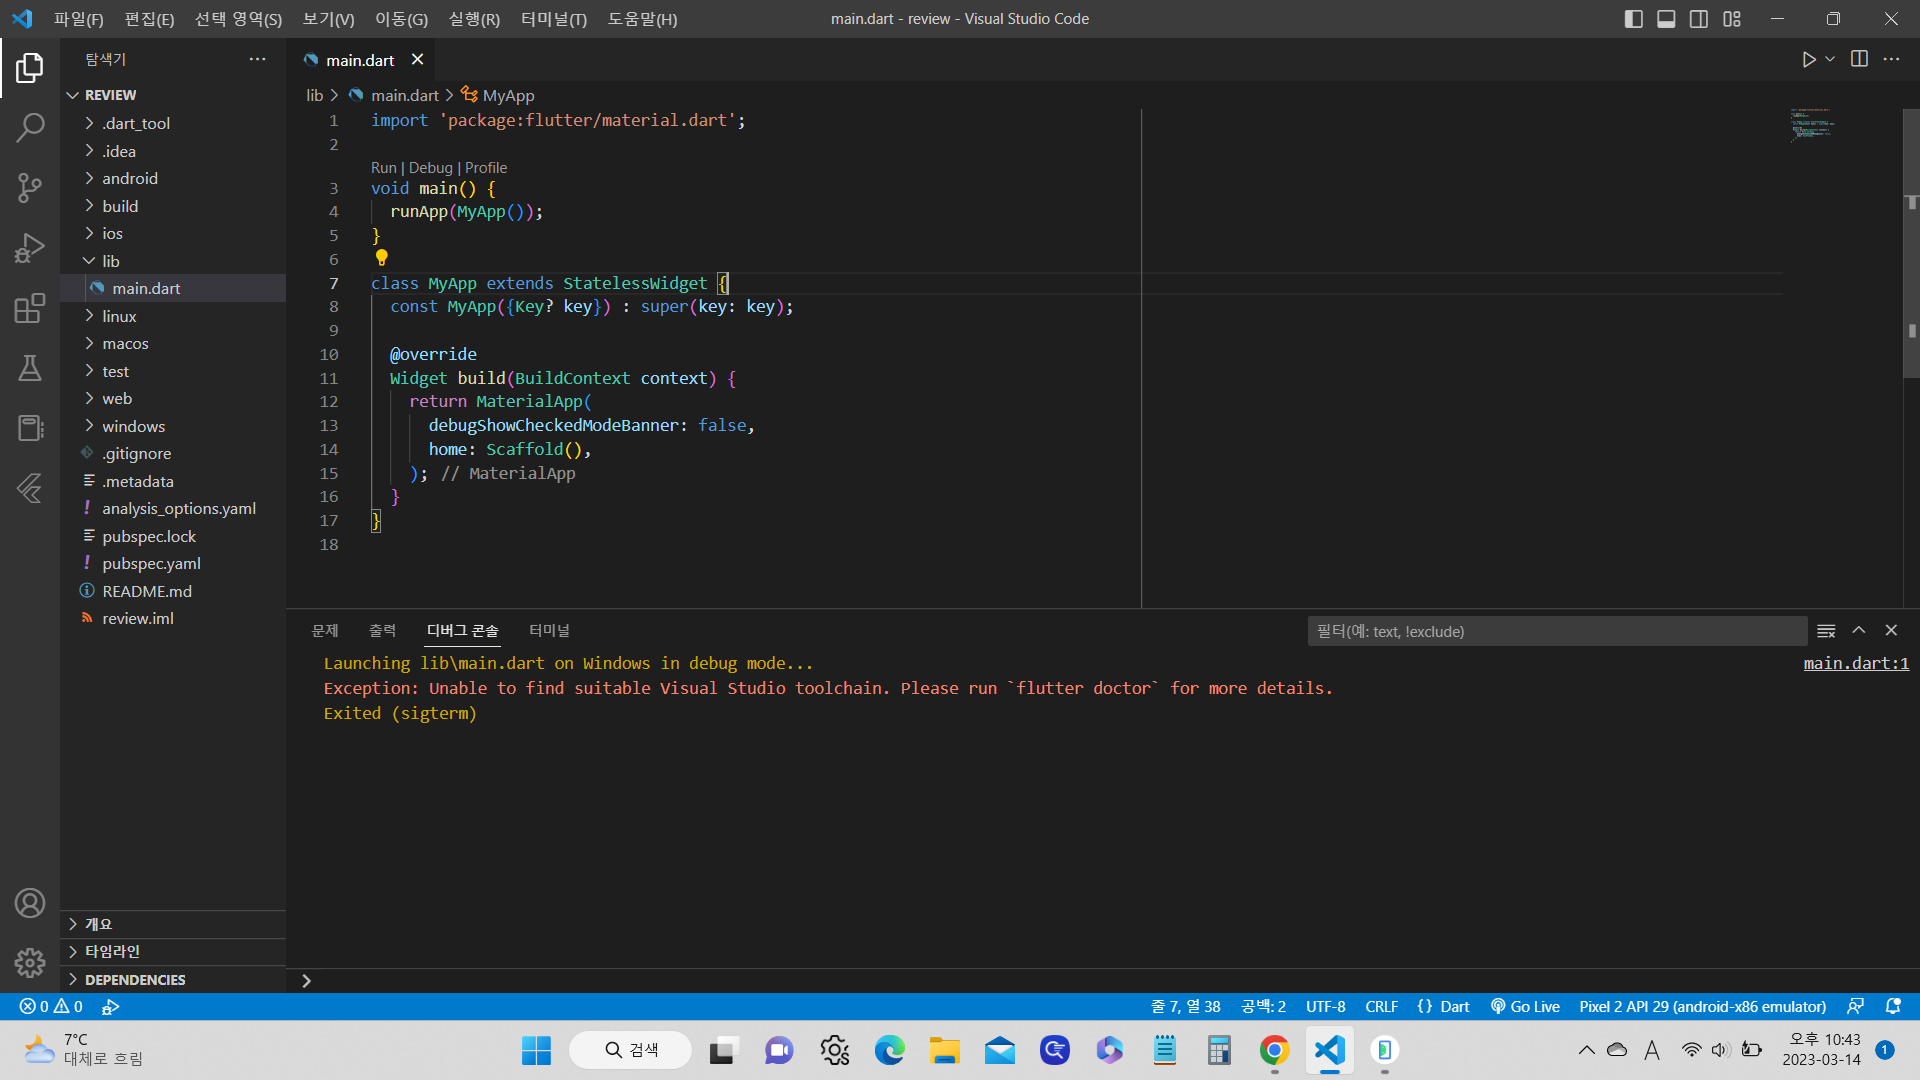The width and height of the screenshot is (1920, 1080).
Task: Switch to the 터미널 panel tab
Action: point(549,631)
